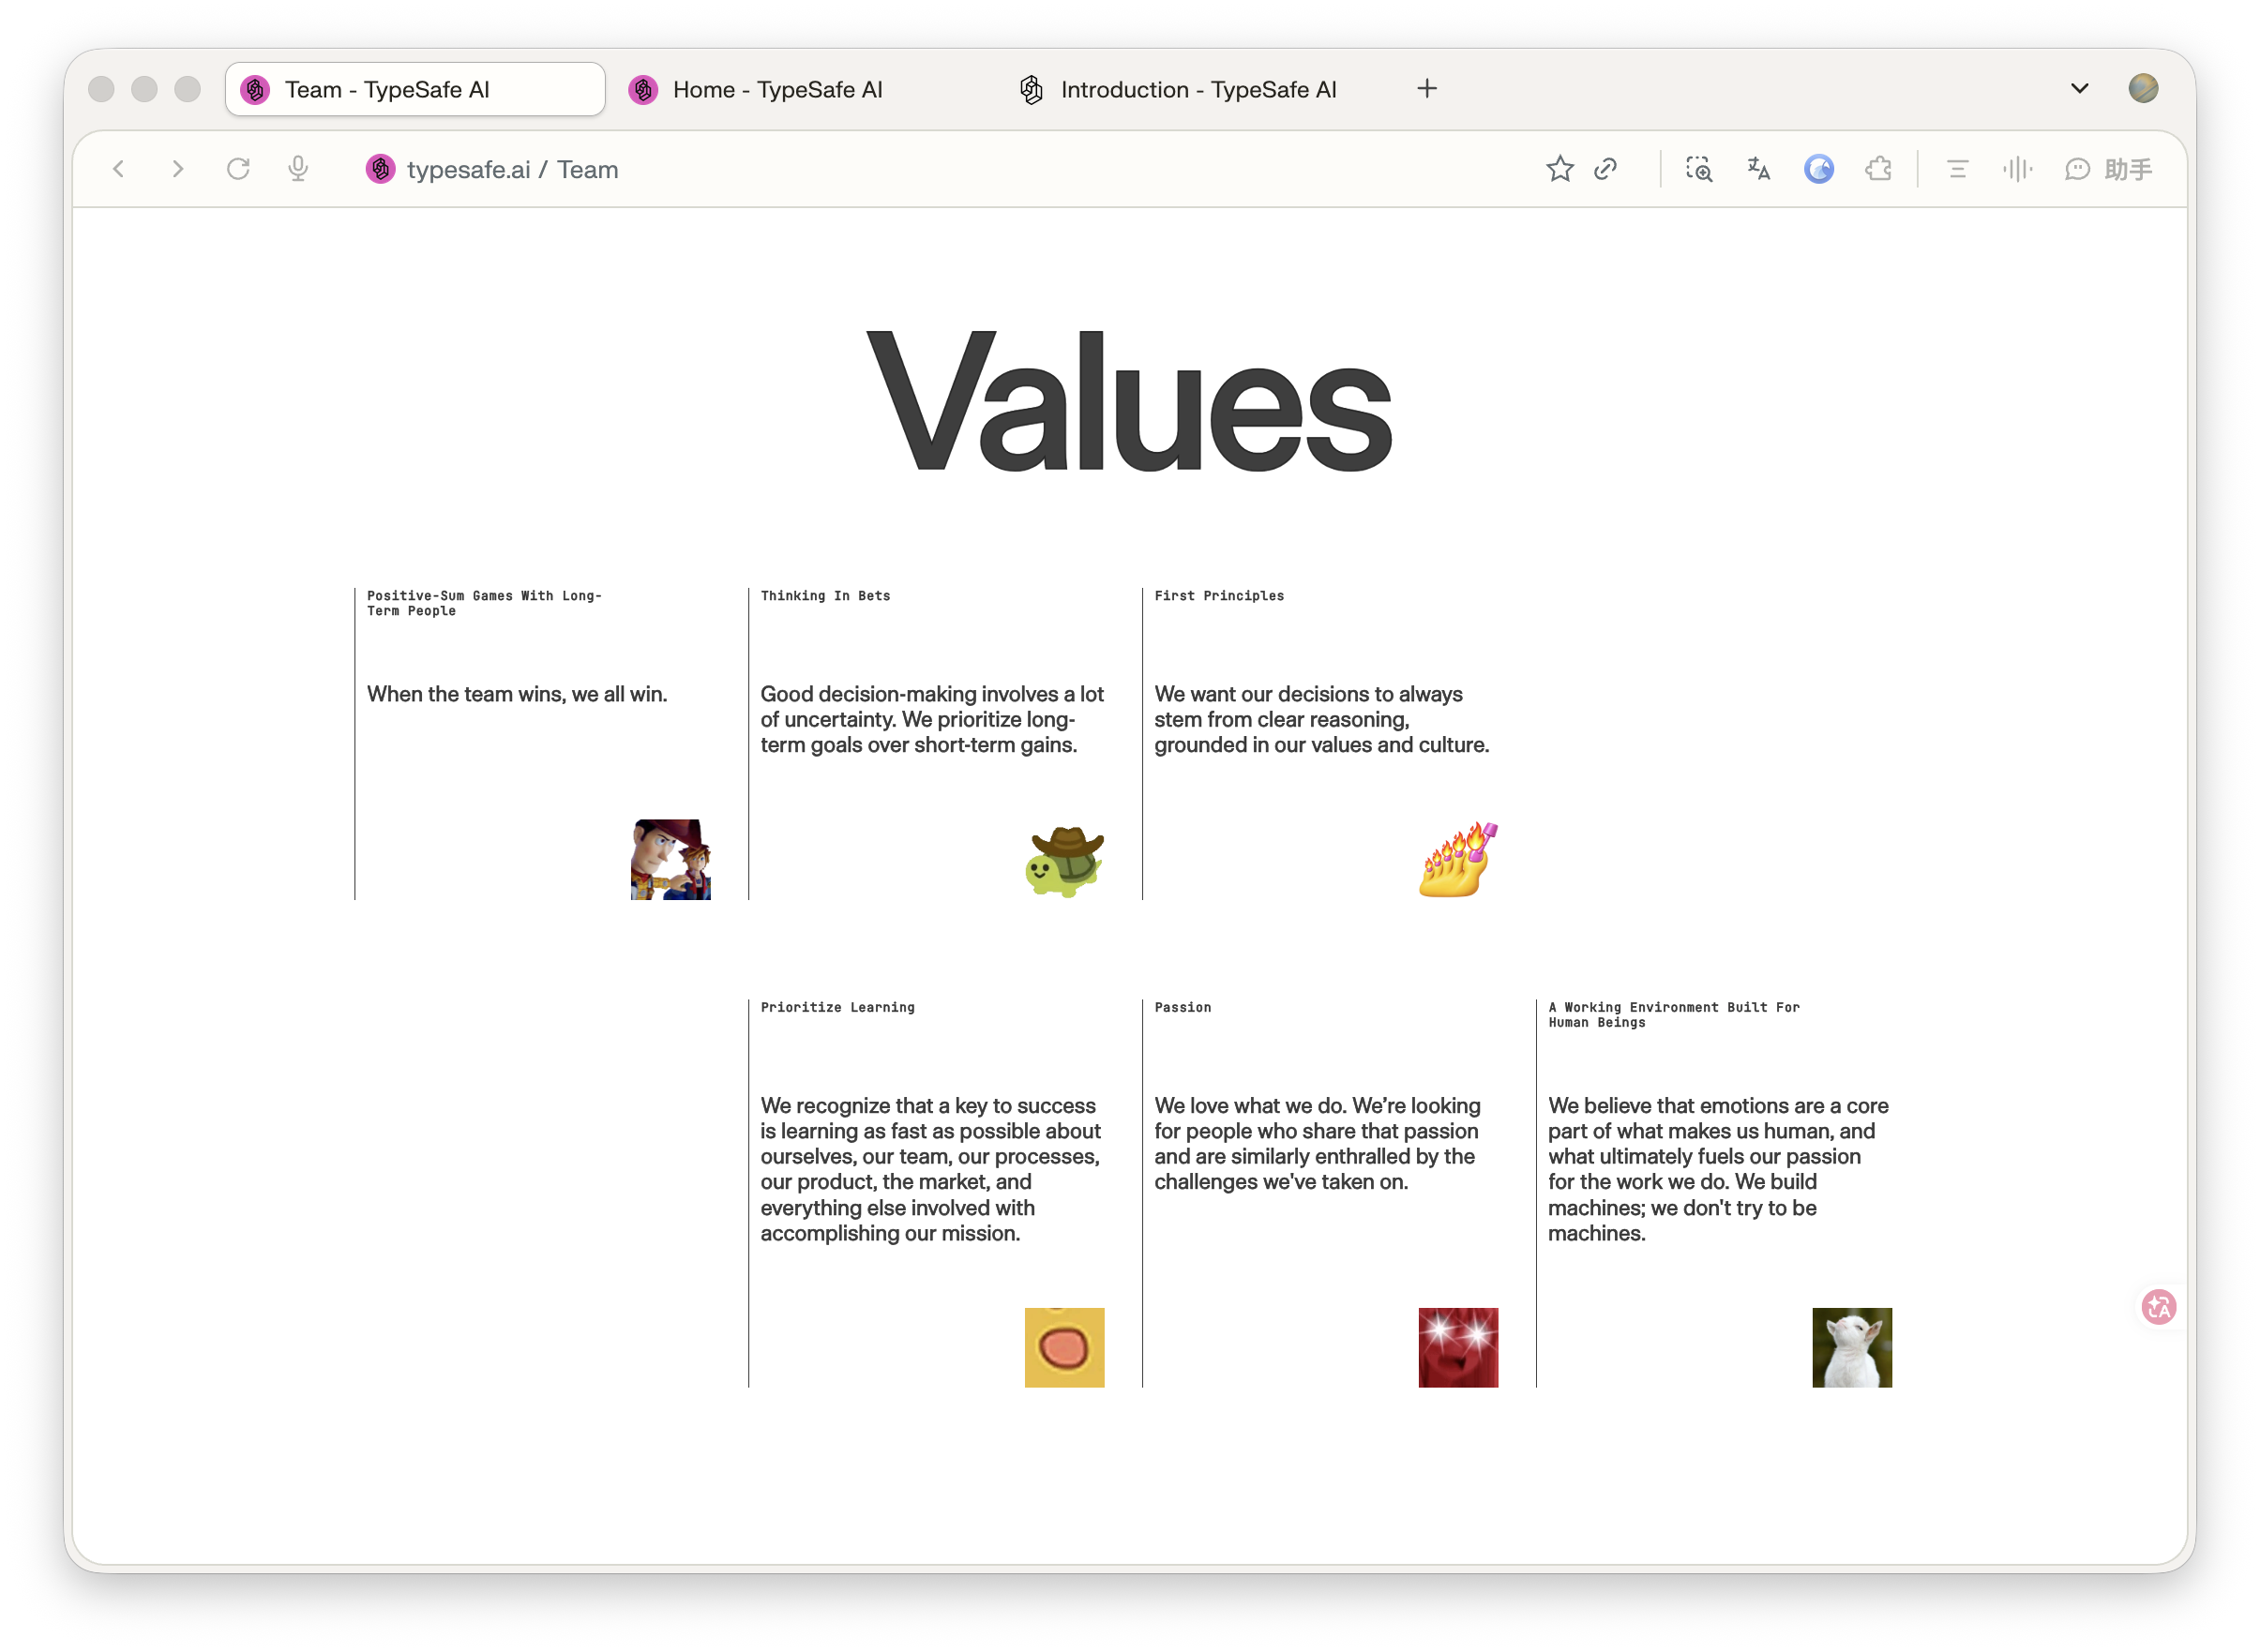This screenshot has width=2260, height=1652.
Task: Click the 'First Principles' title
Action: pos(1219,595)
